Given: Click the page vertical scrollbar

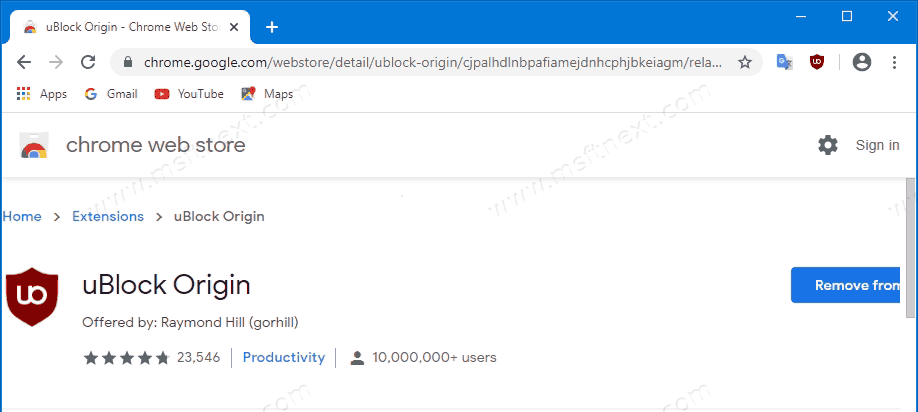Looking at the screenshot, I should click(x=910, y=246).
